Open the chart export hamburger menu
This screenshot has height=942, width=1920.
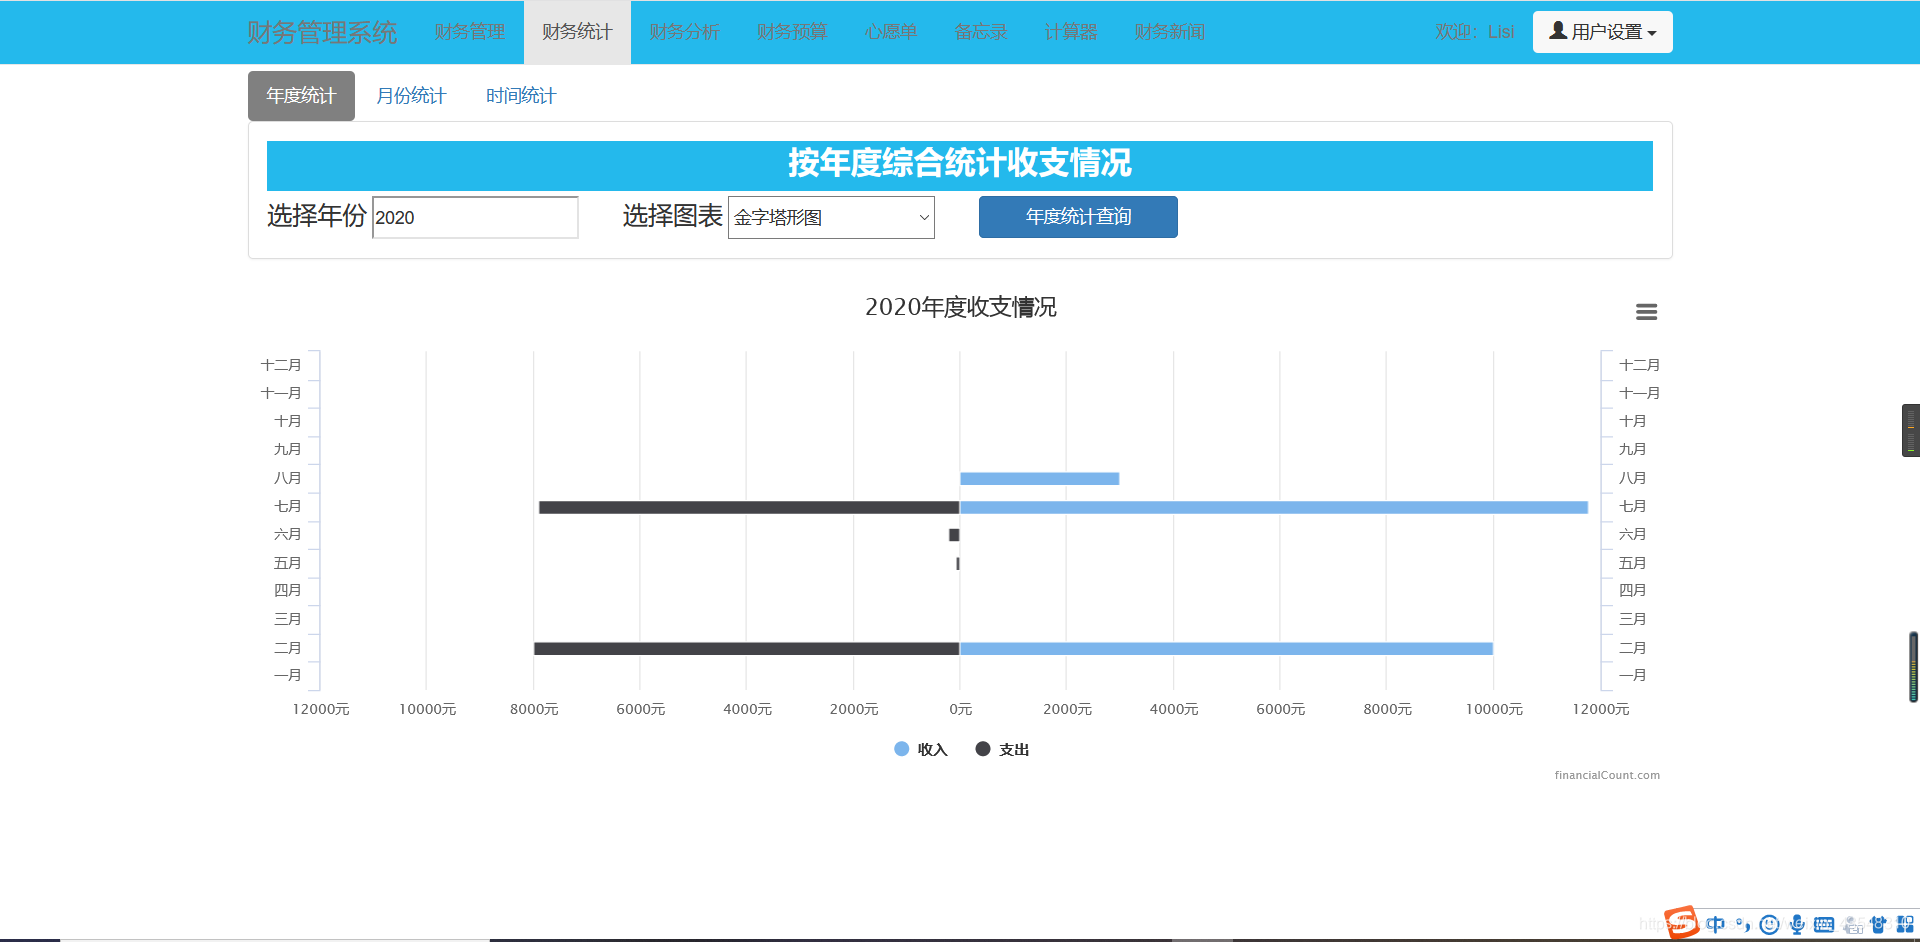1647,312
